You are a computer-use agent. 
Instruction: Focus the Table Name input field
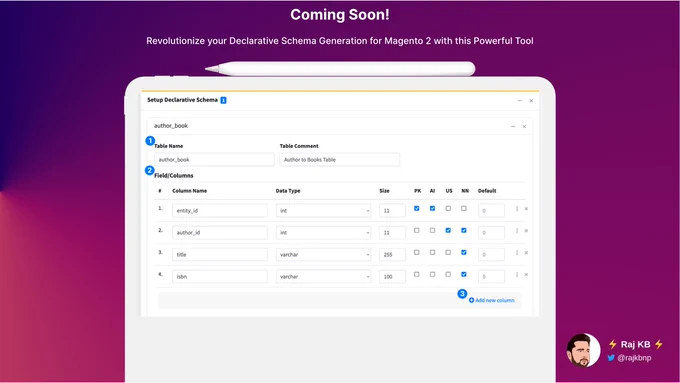coord(214,160)
